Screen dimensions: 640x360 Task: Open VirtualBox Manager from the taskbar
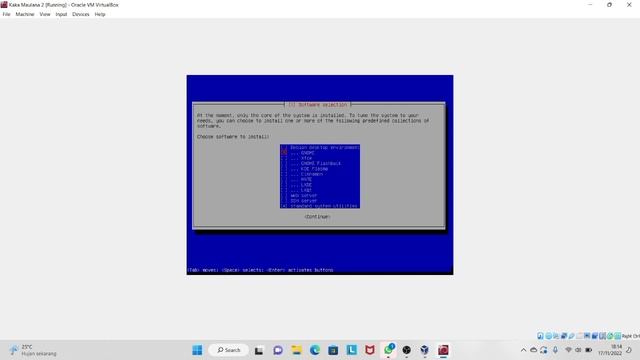425,350
